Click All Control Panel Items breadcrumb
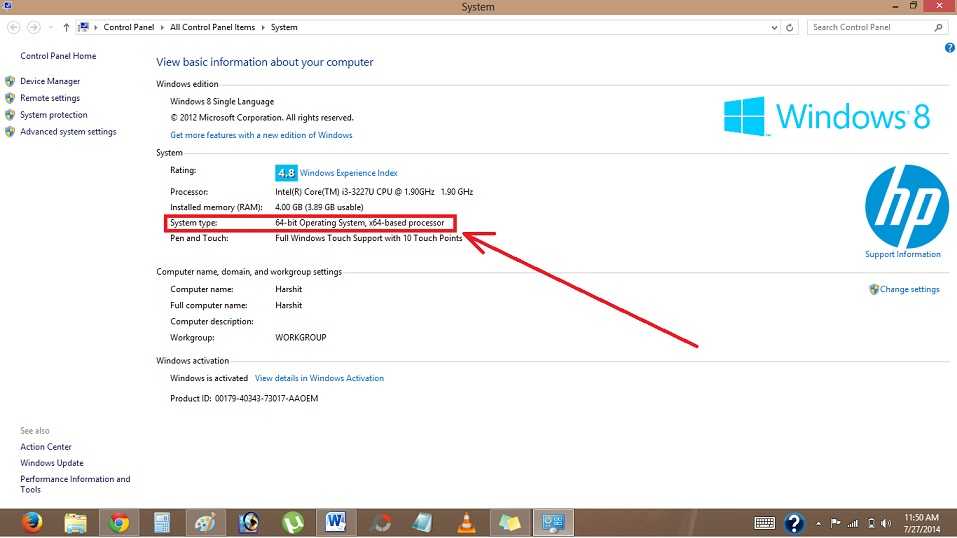The image size is (957, 538). (212, 27)
